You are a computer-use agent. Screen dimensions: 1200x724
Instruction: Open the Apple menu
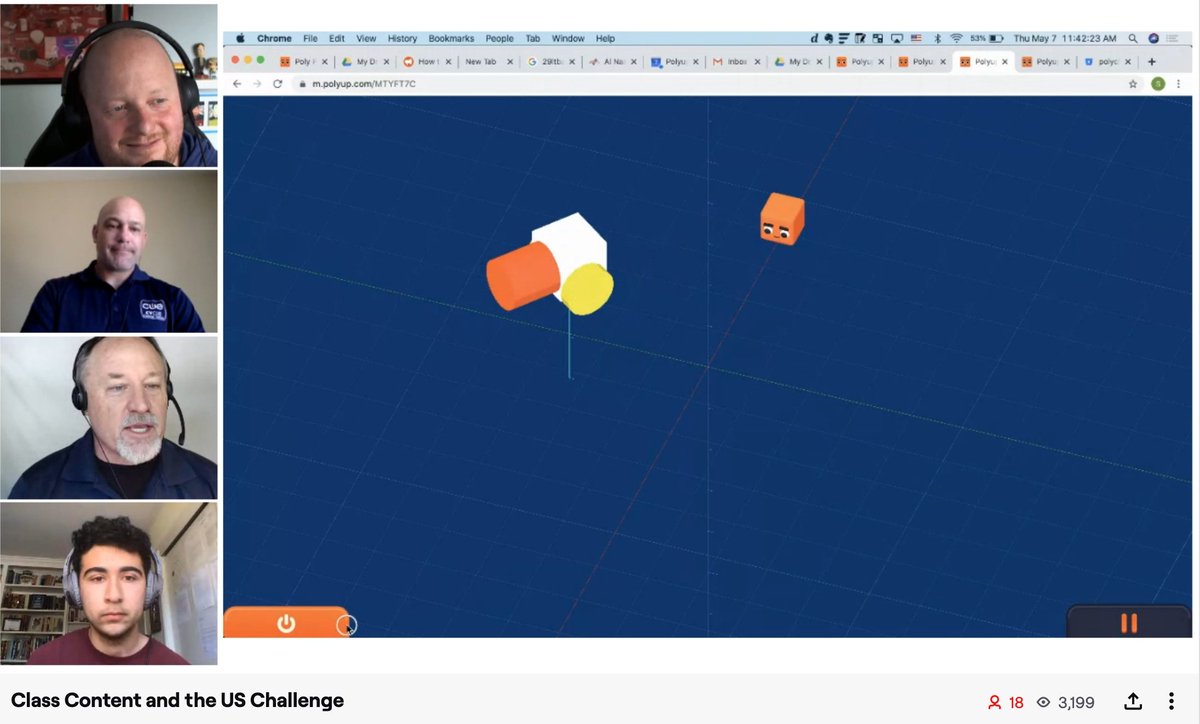pyautogui.click(x=239, y=38)
